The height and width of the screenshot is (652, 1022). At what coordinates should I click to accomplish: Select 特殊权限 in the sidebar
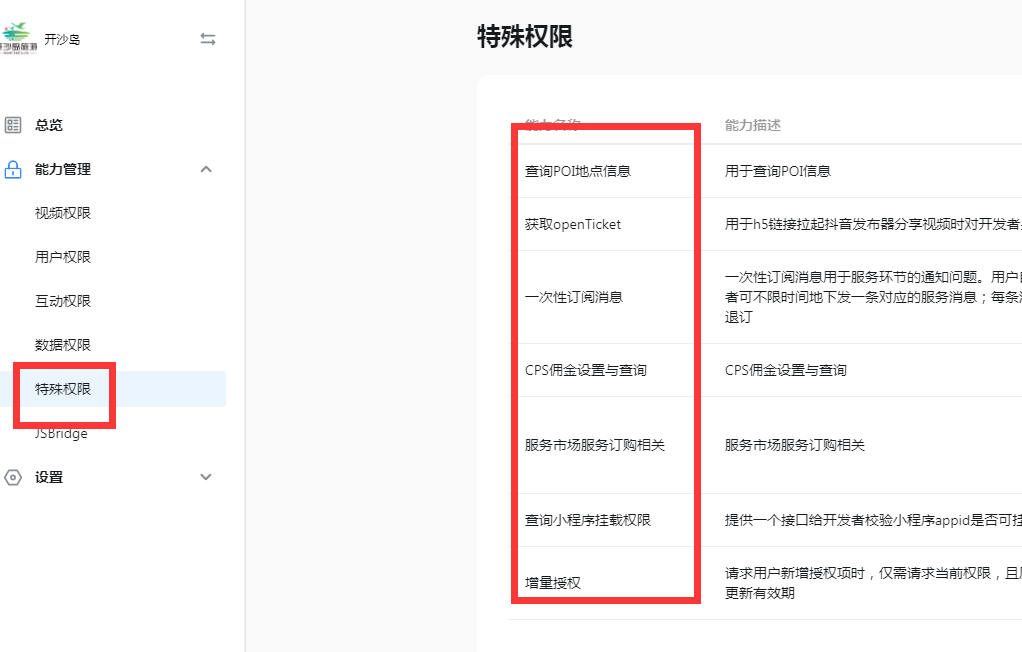coord(63,389)
